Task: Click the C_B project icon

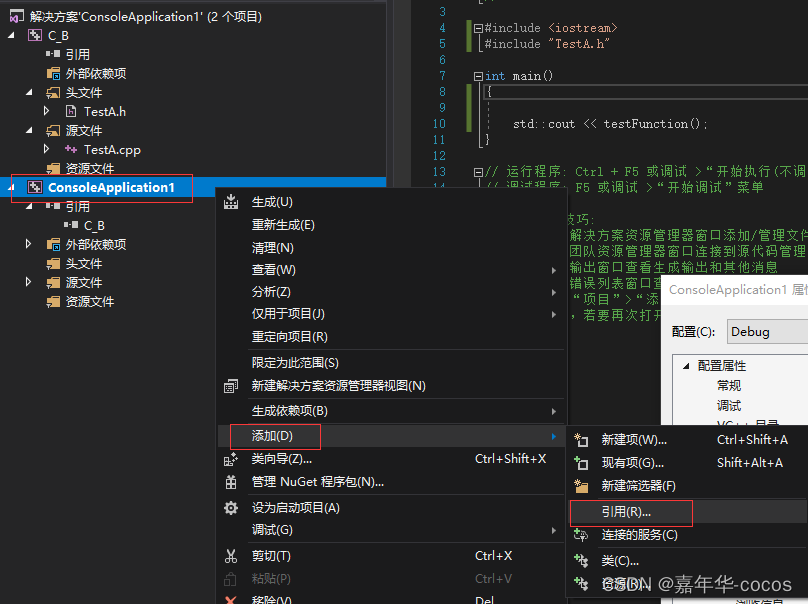Action: coord(35,36)
